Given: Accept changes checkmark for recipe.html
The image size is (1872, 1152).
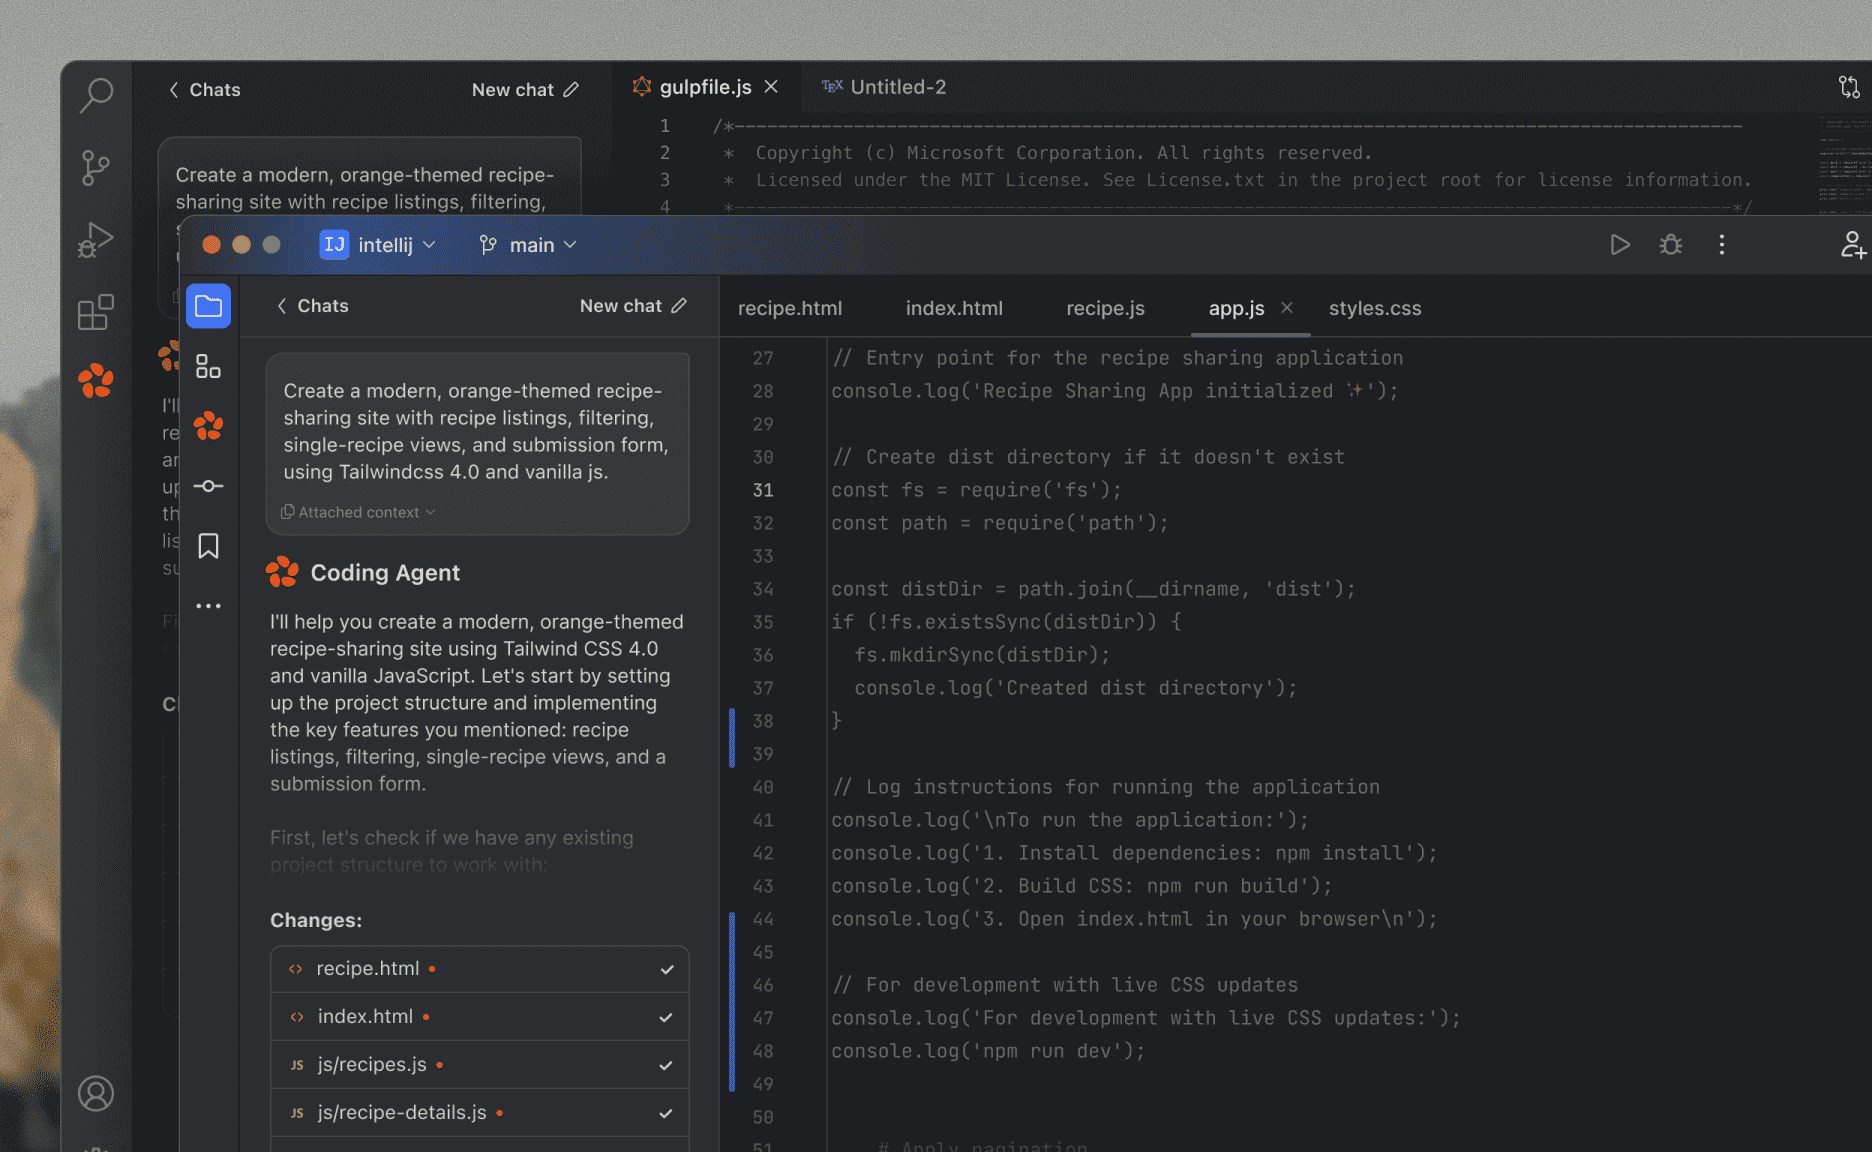Looking at the screenshot, I should tap(665, 968).
